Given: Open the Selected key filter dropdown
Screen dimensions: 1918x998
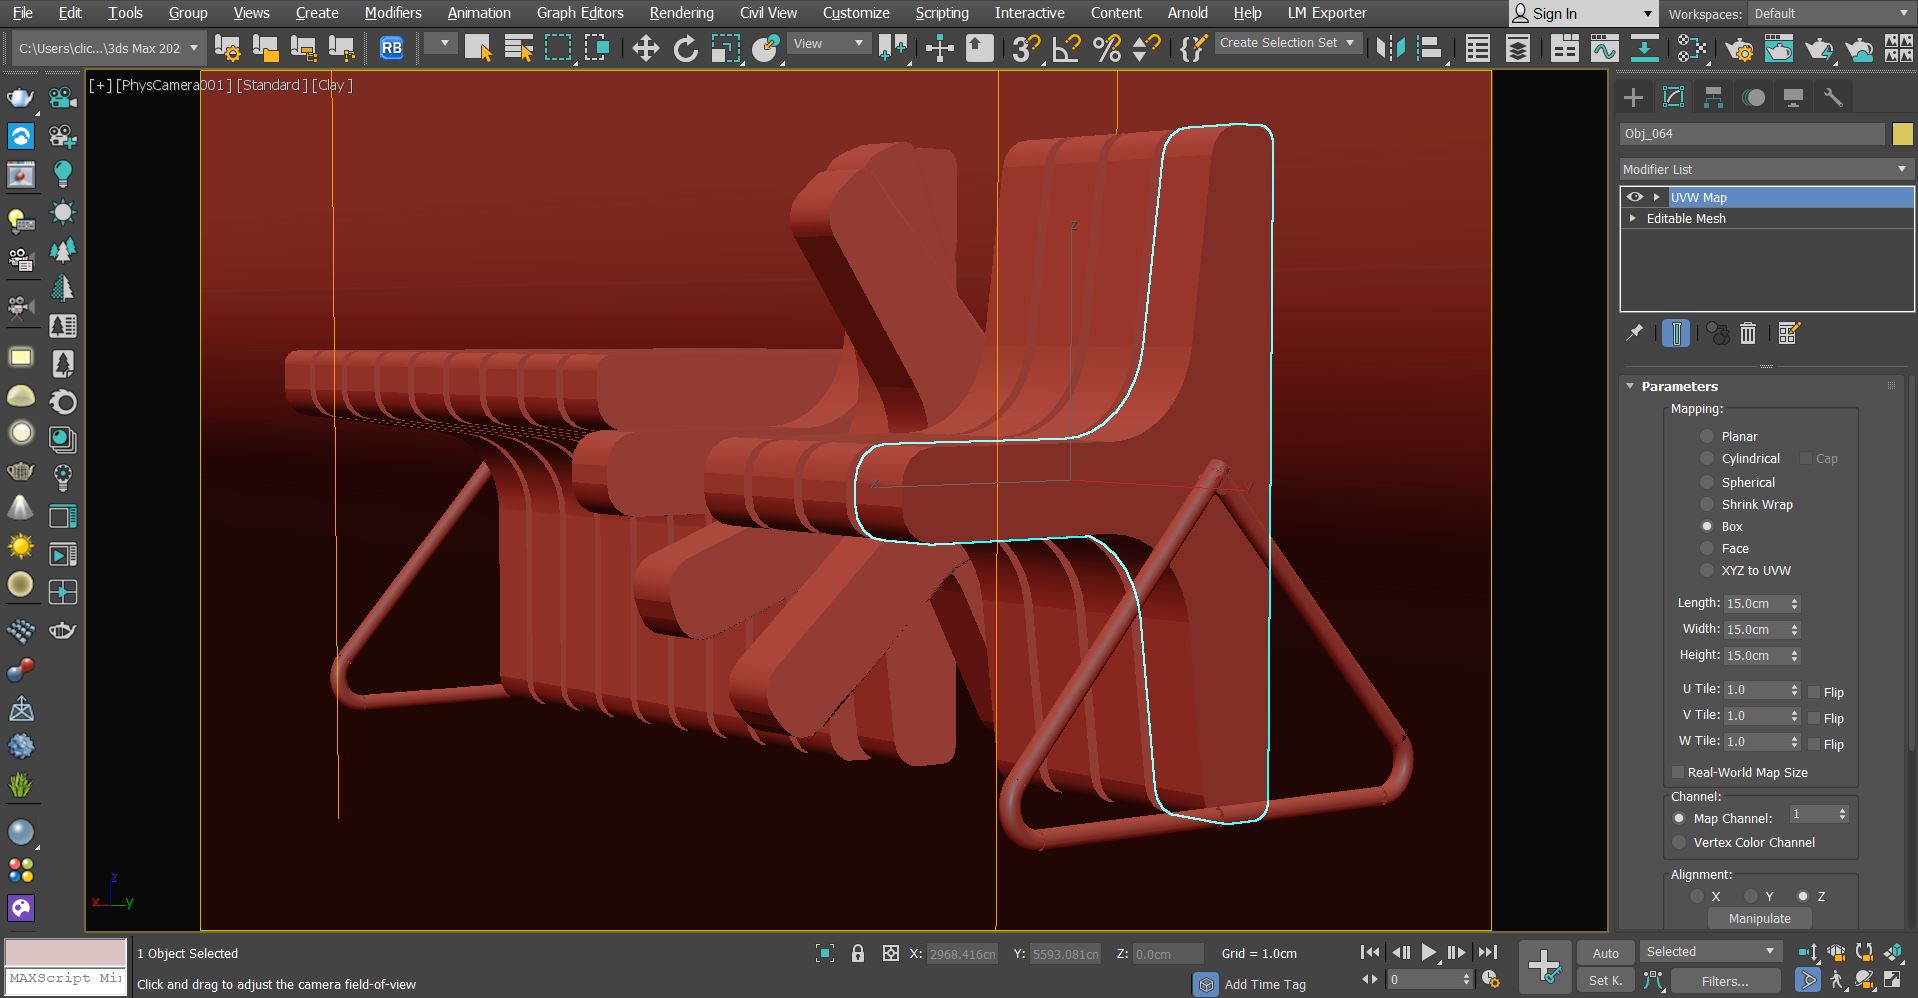Looking at the screenshot, I should click(x=1710, y=951).
